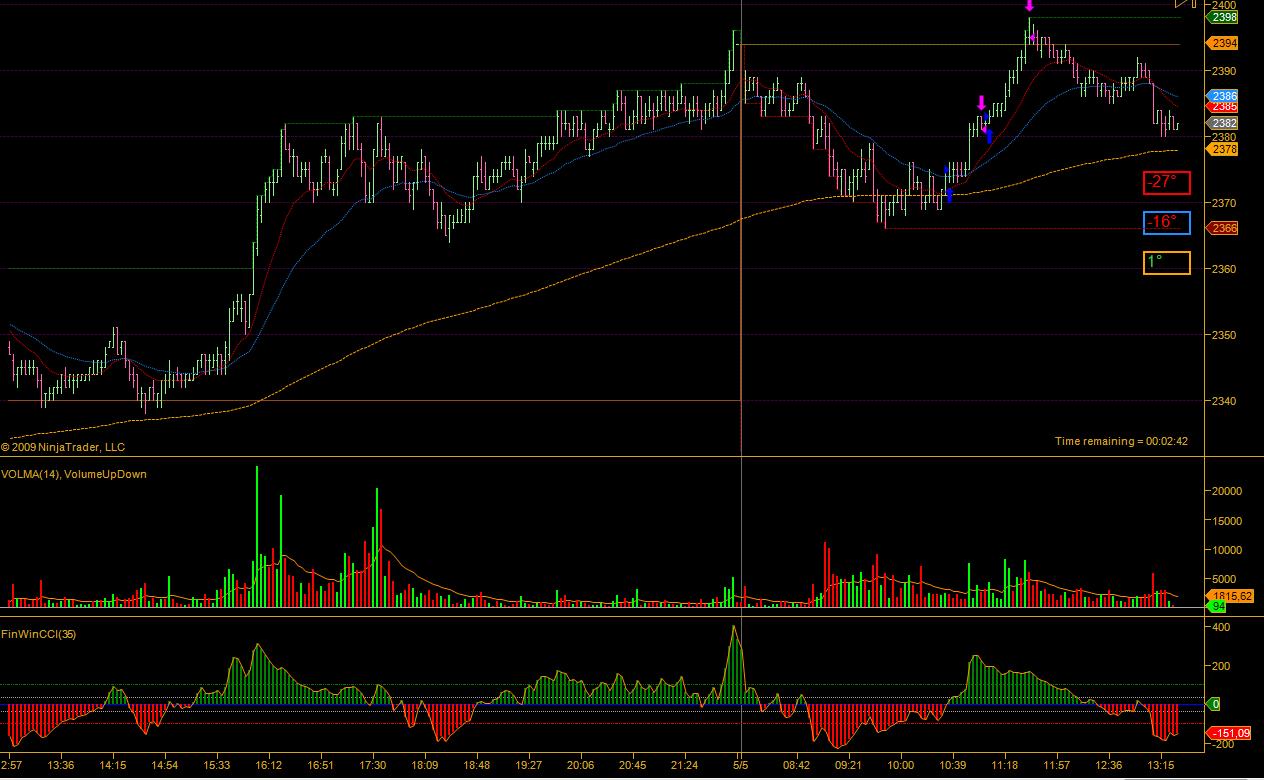
Task: Select the blue 2386 price marker
Action: point(1224,97)
